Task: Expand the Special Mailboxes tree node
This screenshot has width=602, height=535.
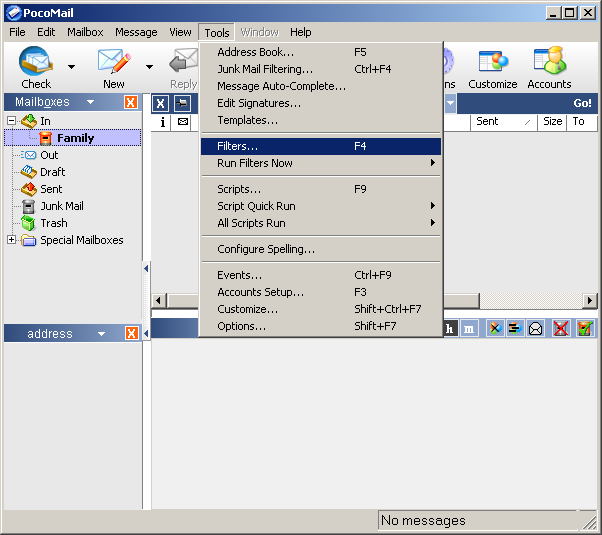Action: pos(12,240)
